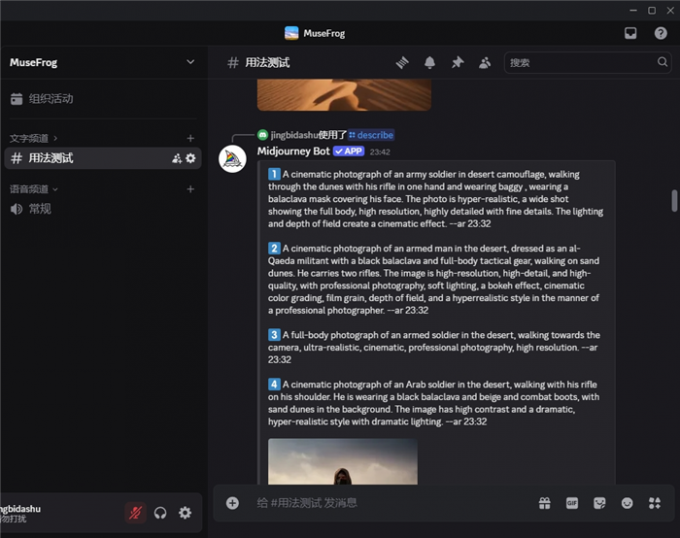Open the hooded figure image thumbnail
Viewport: 680px width, 538px height.
point(343,461)
